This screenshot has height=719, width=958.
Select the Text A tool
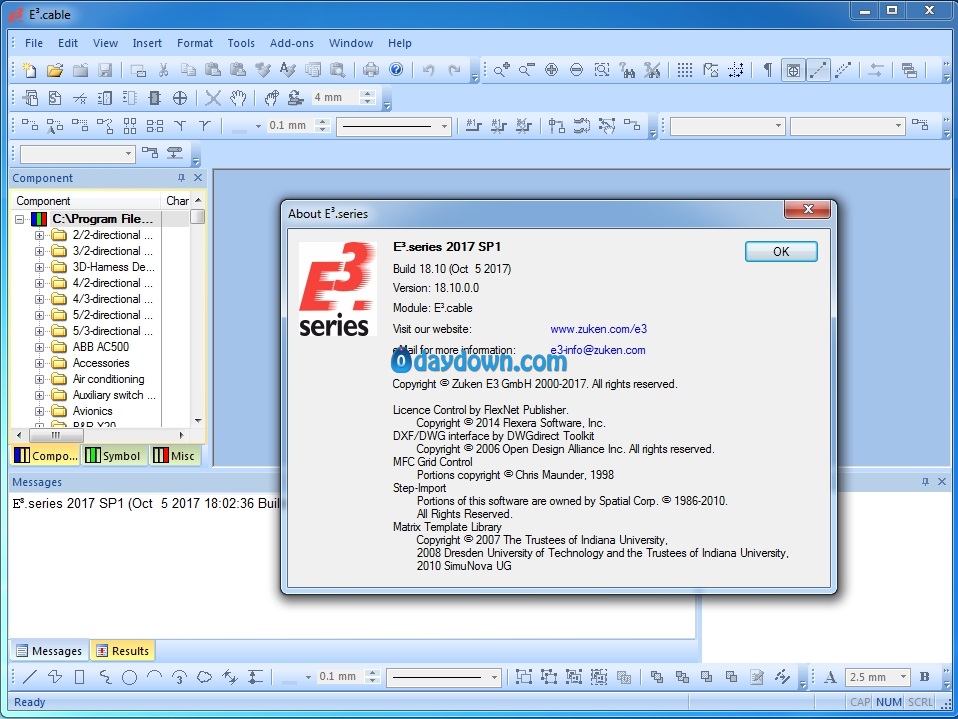[x=830, y=677]
